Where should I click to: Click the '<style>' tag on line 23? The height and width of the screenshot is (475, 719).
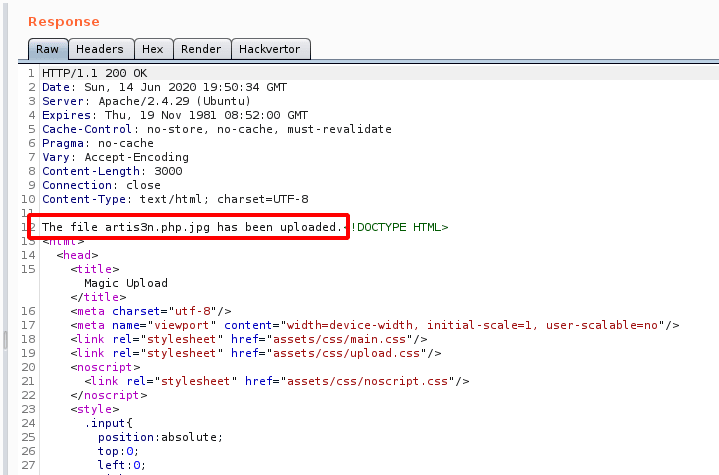tap(95, 409)
